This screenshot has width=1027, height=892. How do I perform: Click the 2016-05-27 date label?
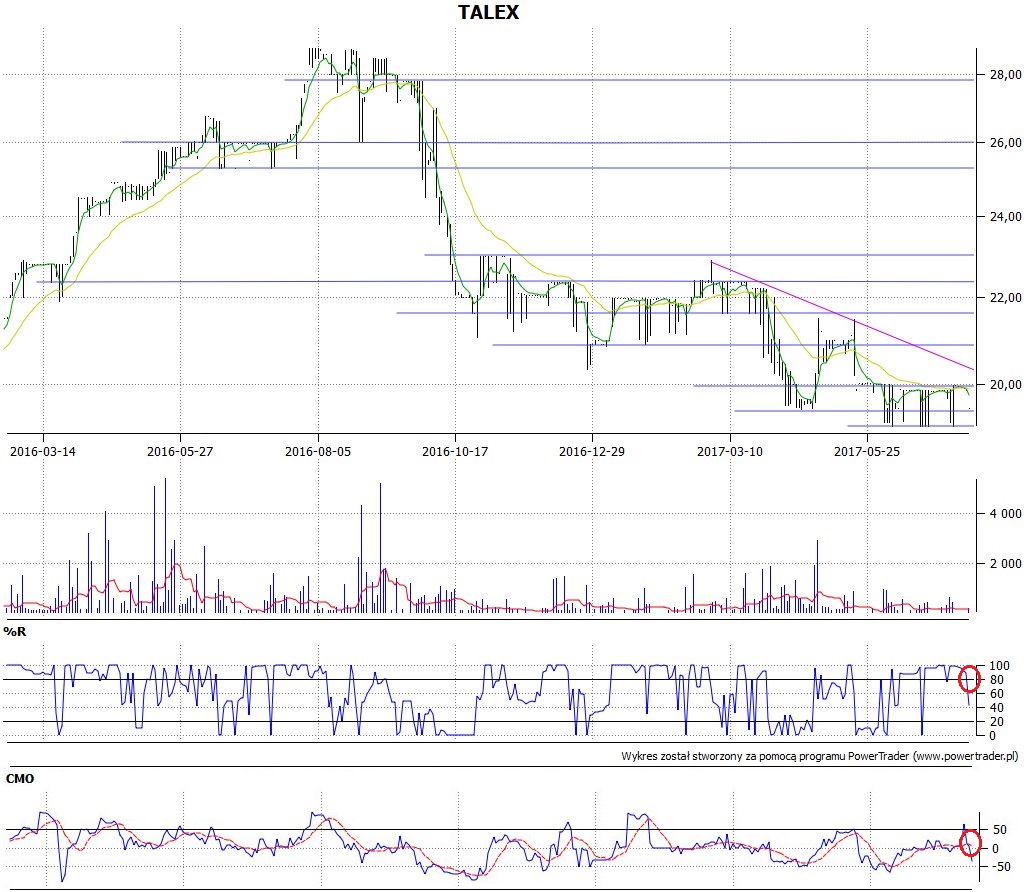point(180,451)
